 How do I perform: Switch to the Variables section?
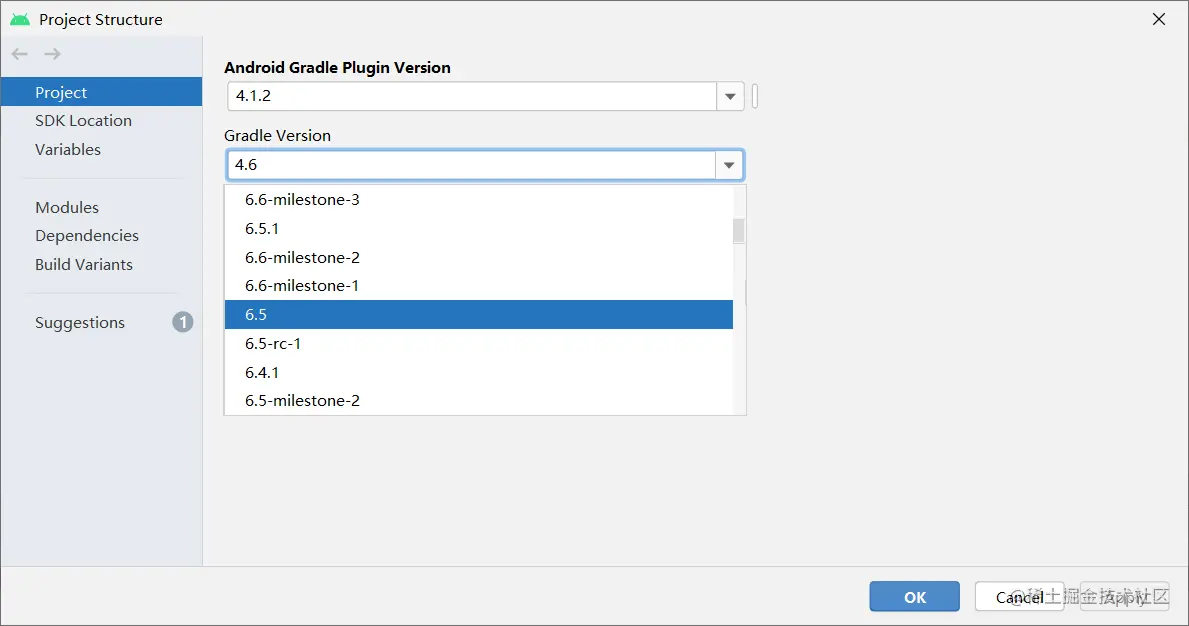point(68,150)
